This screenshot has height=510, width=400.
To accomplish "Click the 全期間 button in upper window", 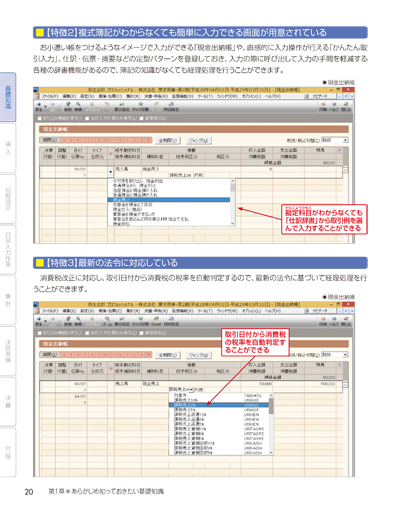I will click(x=168, y=141).
